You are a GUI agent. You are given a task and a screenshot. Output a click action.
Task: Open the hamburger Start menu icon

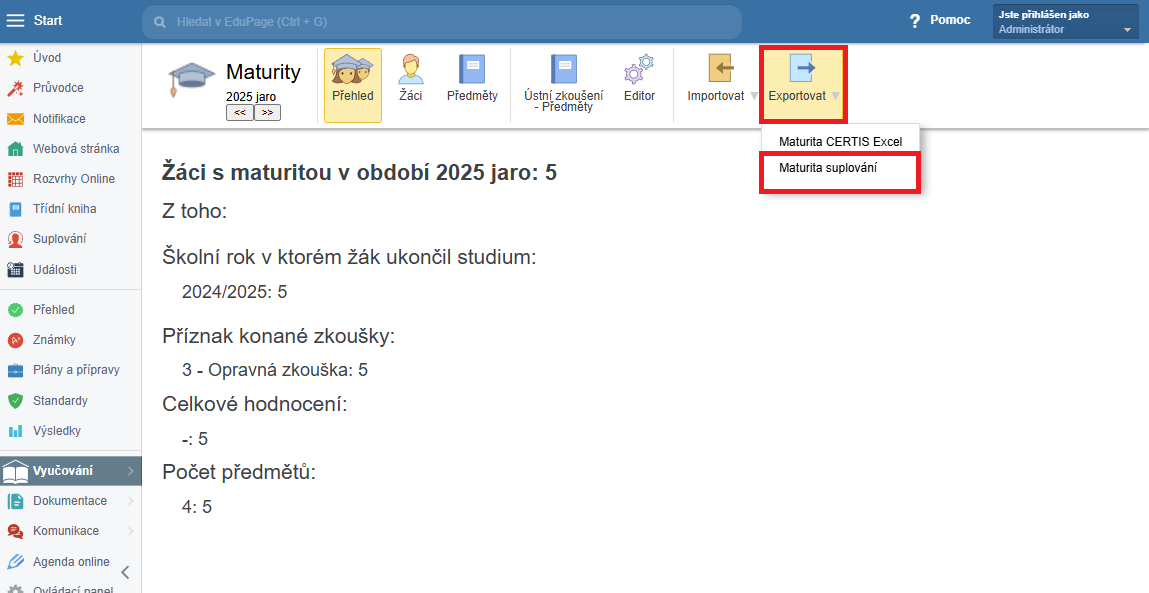pos(15,21)
